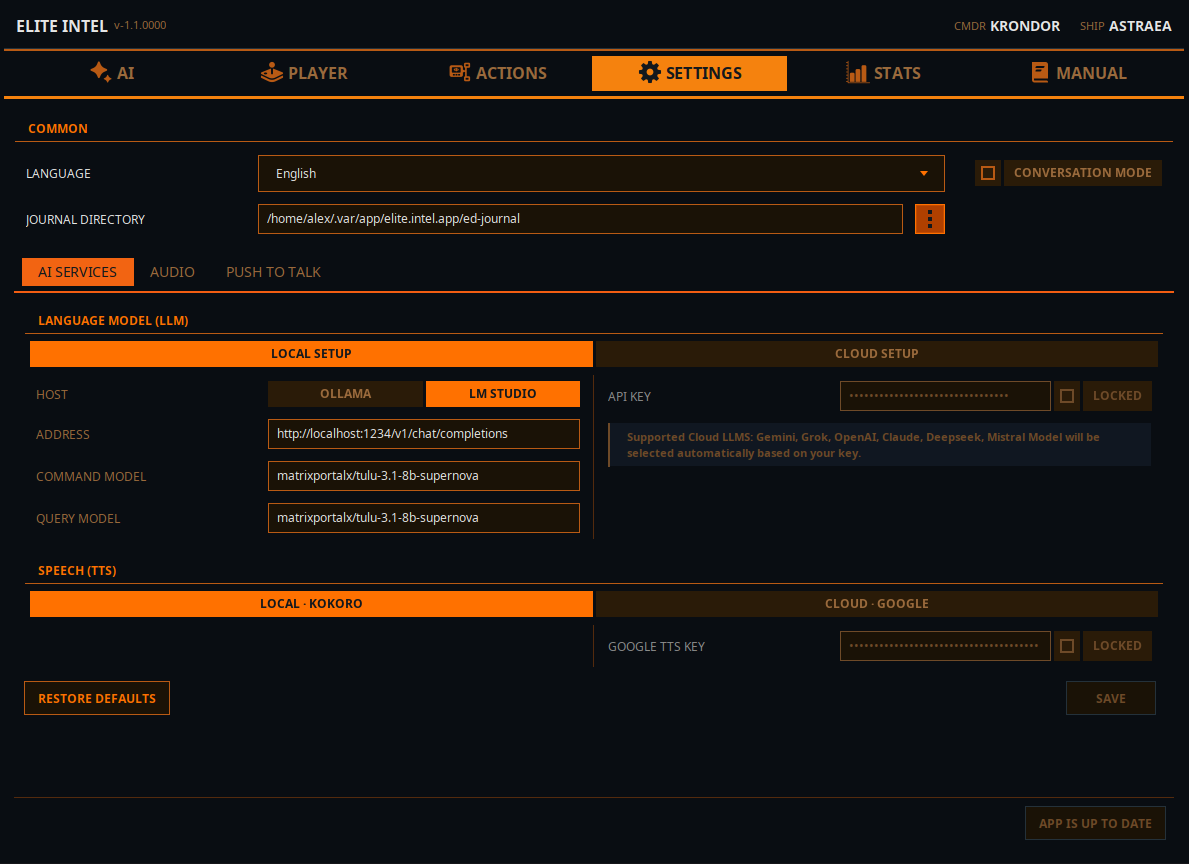Click App Is Up To Date button
This screenshot has width=1189, height=864.
pos(1095,823)
